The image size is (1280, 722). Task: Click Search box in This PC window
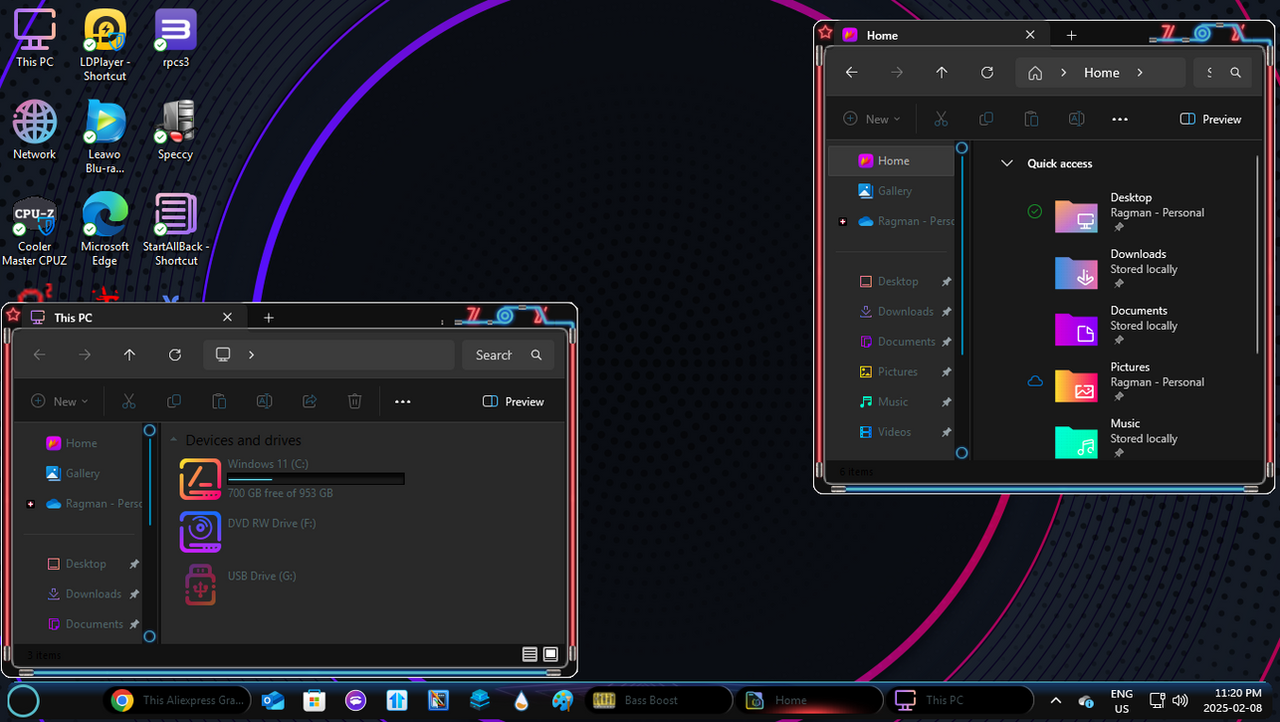tap(508, 355)
